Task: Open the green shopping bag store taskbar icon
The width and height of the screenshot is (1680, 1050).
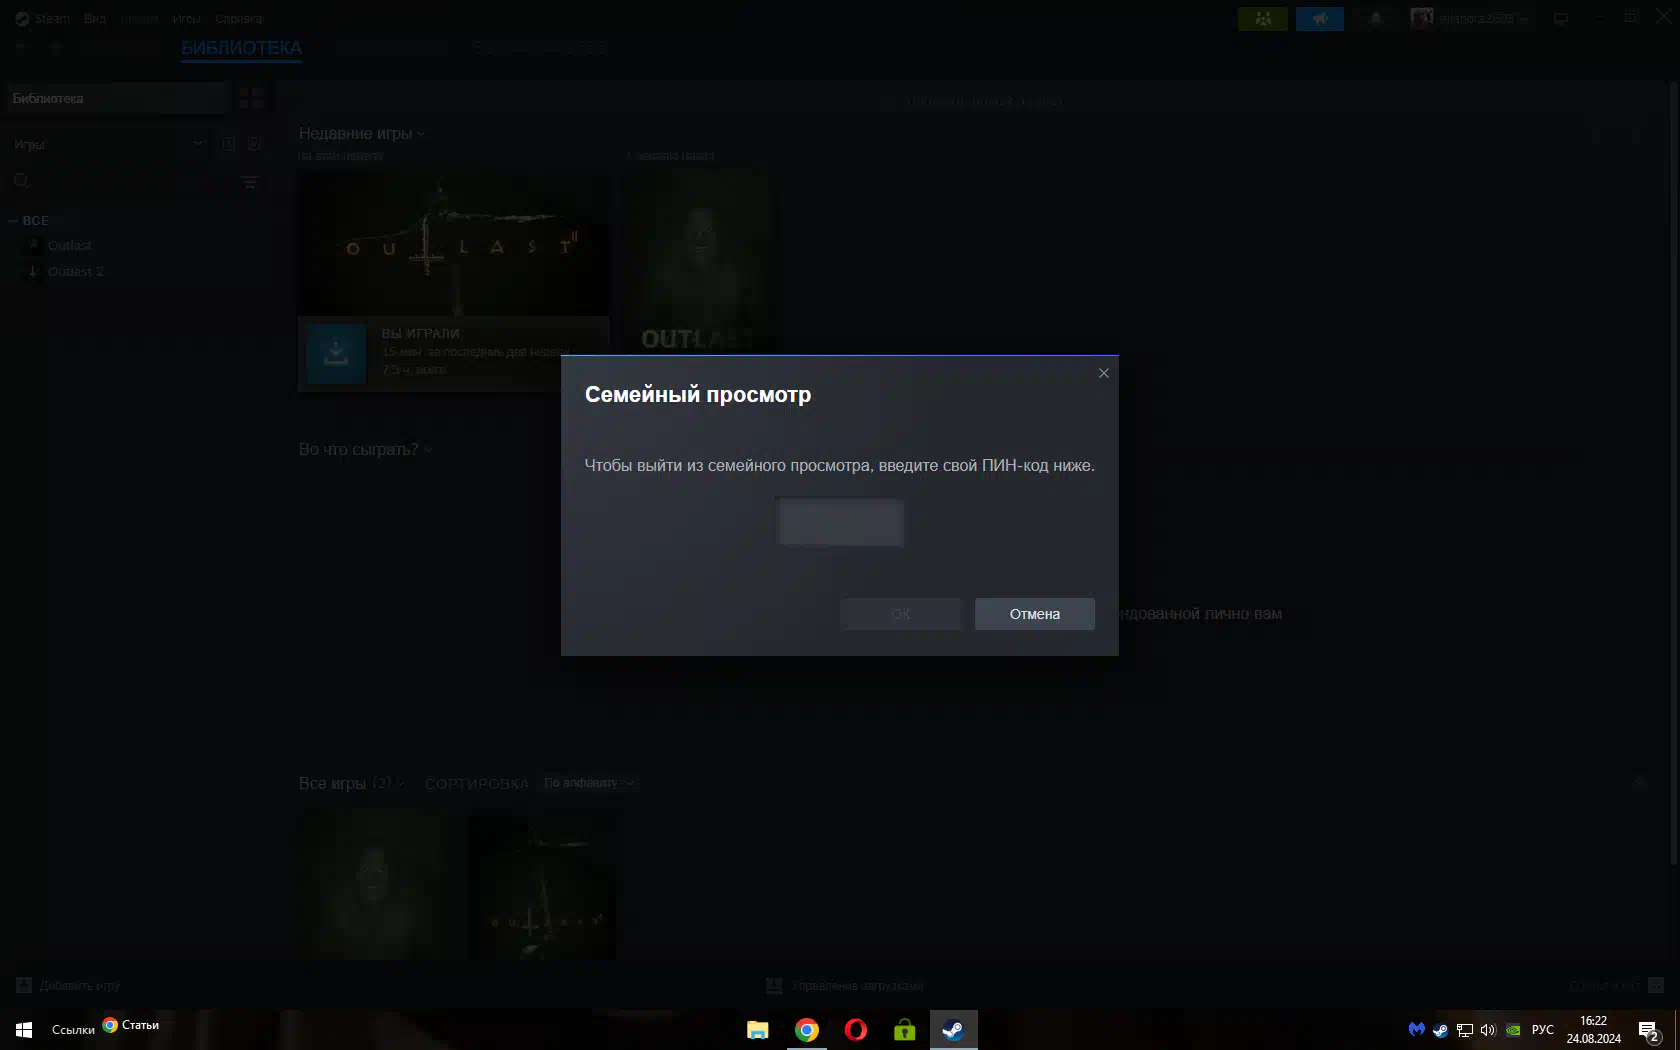Action: coord(905,1030)
